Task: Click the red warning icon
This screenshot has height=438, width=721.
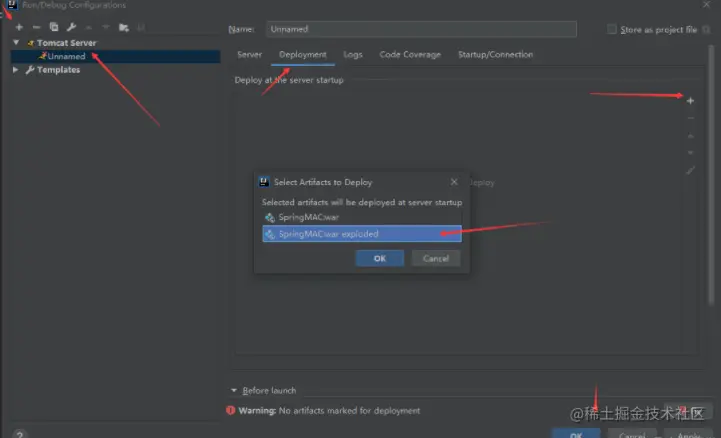Action: point(230,410)
